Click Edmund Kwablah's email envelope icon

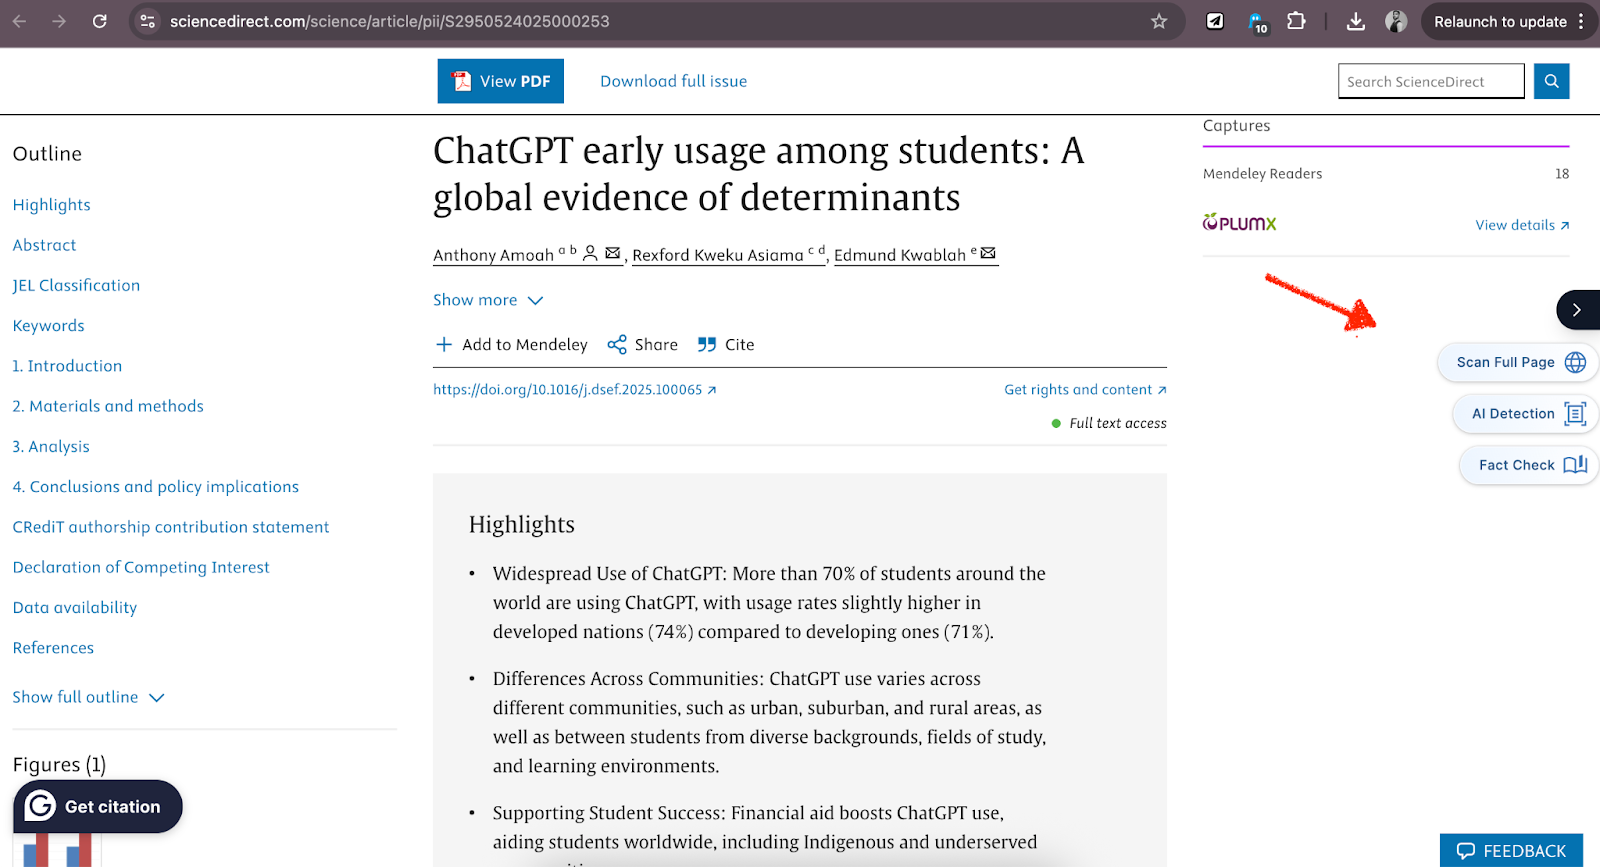pyautogui.click(x=989, y=254)
